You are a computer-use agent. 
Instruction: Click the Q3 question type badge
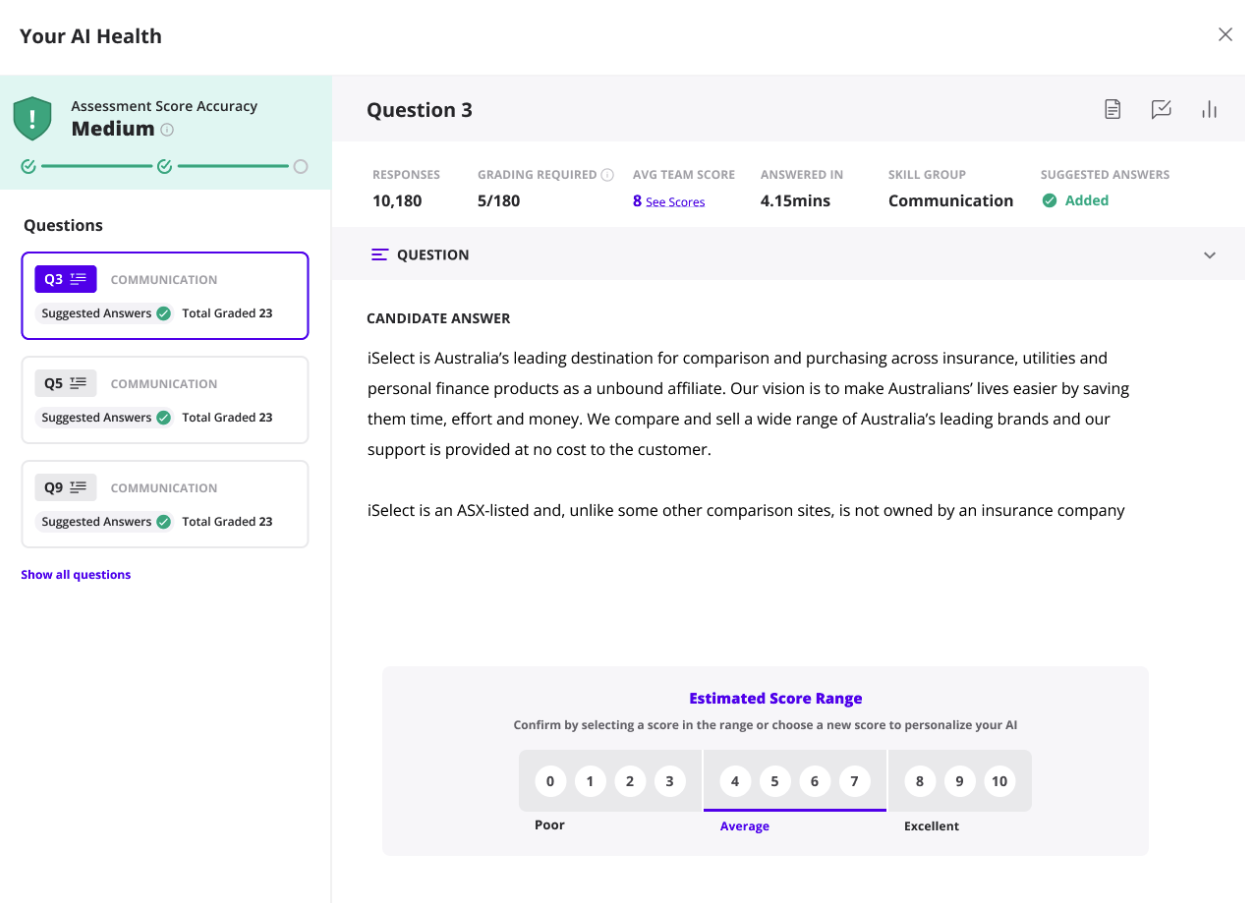point(65,279)
